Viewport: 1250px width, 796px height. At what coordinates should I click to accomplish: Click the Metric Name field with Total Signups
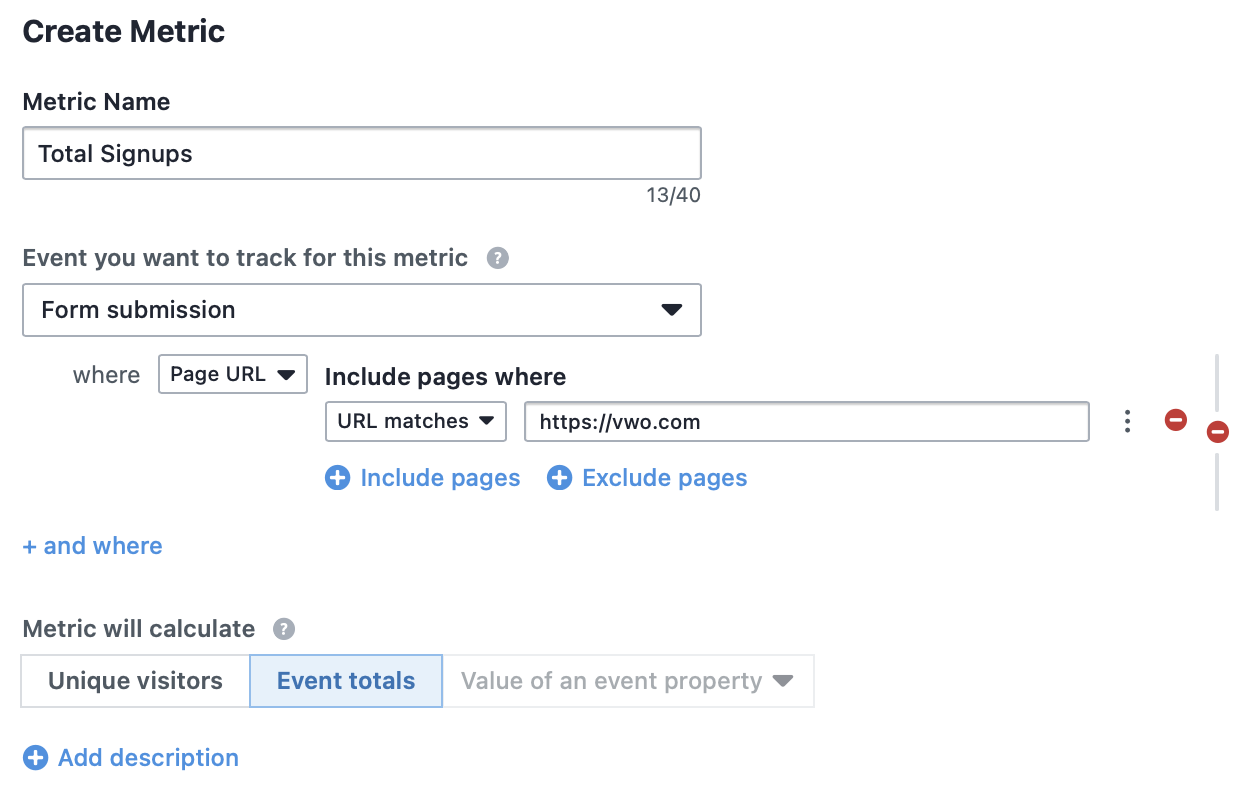pyautogui.click(x=362, y=153)
